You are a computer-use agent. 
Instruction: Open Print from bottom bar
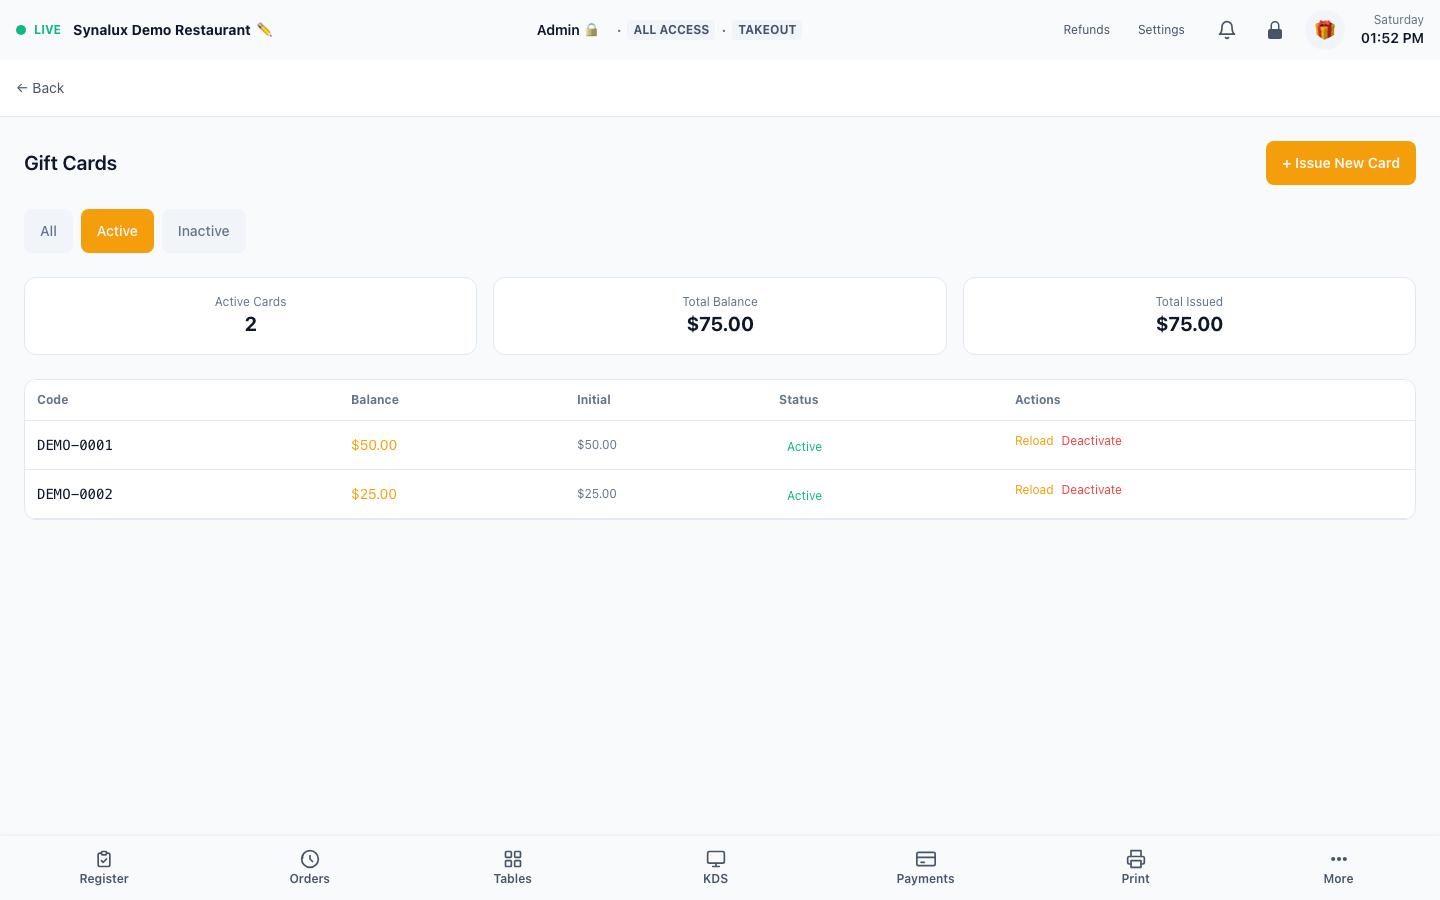(x=1136, y=868)
